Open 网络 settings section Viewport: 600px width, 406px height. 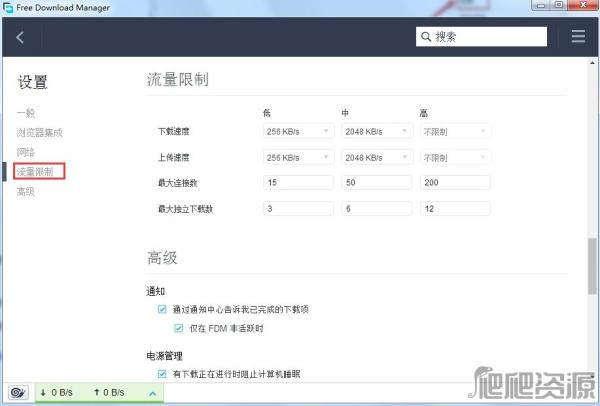(x=26, y=152)
